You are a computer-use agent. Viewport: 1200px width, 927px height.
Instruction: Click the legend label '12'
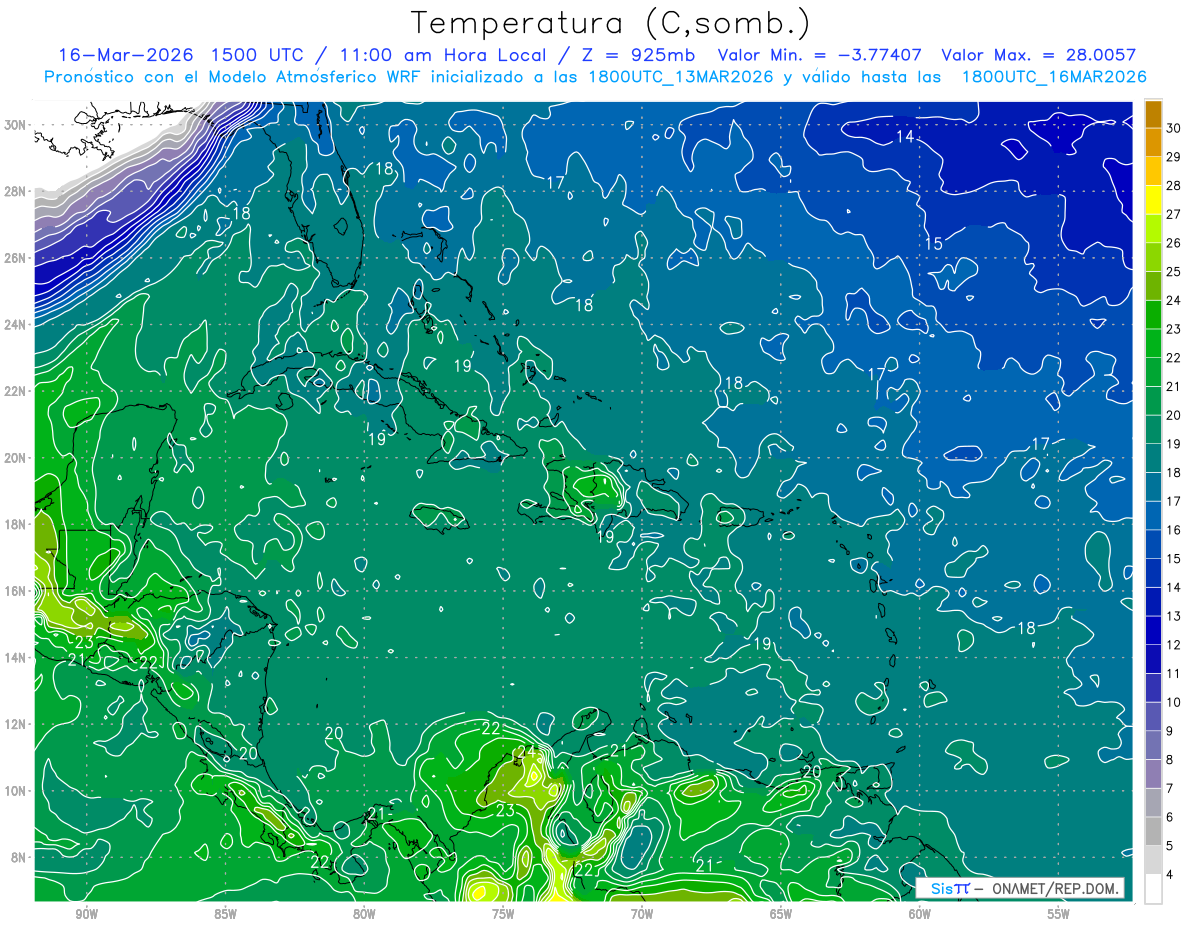[x=1174, y=645]
